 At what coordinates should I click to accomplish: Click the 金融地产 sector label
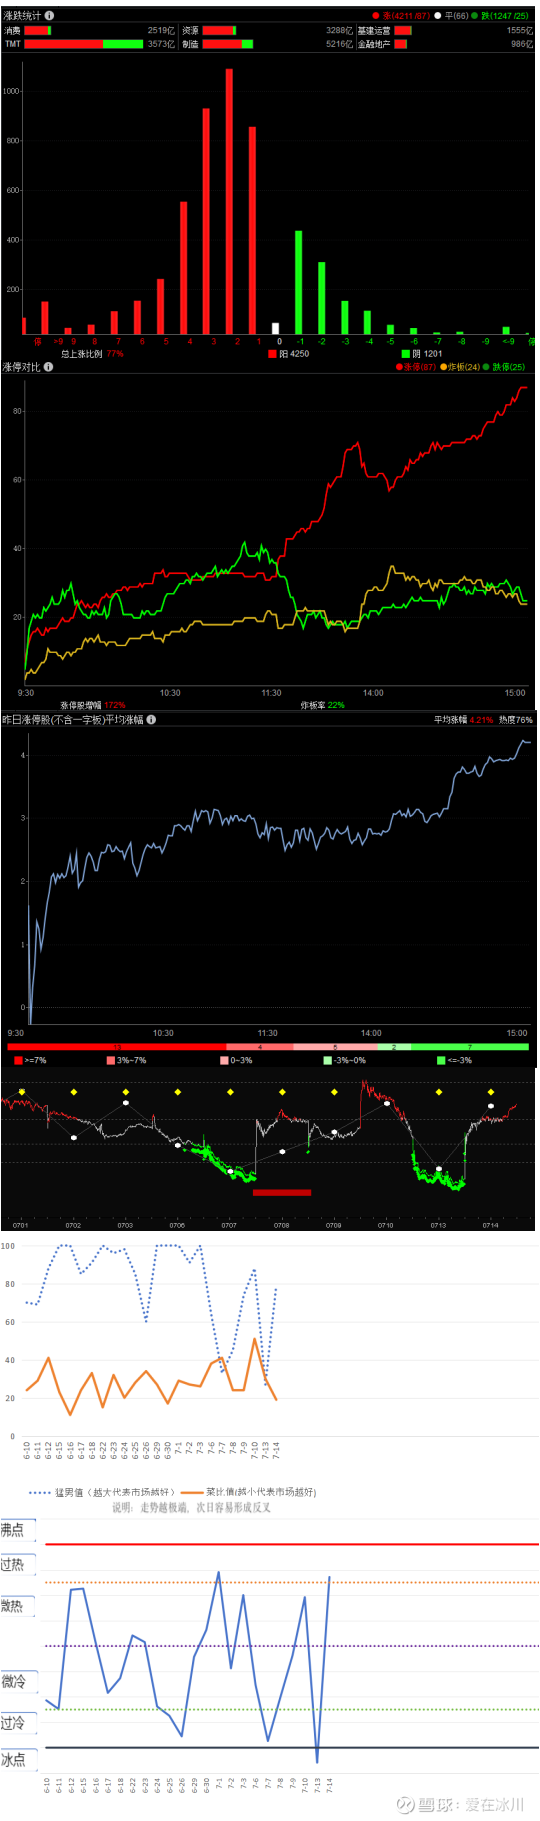point(374,44)
